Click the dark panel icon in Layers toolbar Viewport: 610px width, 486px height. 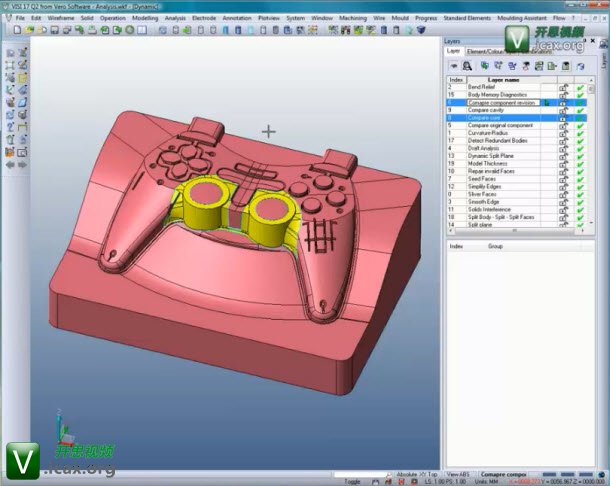click(566, 66)
